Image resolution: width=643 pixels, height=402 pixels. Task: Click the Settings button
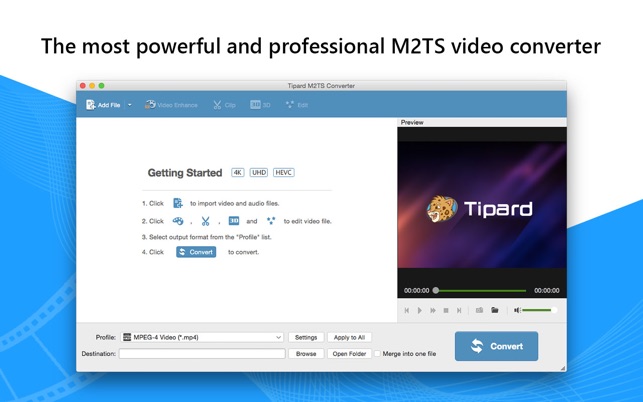tap(306, 337)
